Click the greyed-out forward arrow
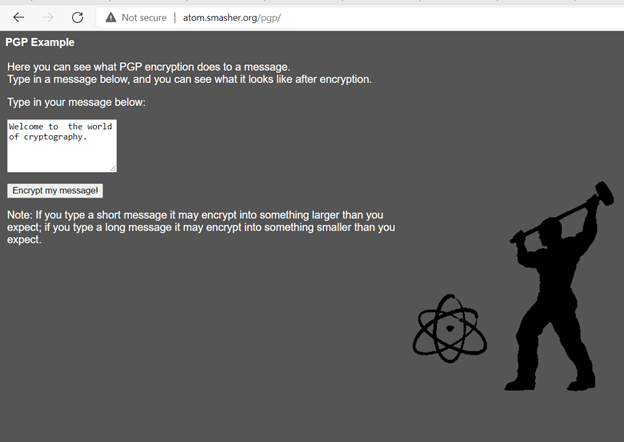This screenshot has height=442, width=624. pyautogui.click(x=48, y=17)
